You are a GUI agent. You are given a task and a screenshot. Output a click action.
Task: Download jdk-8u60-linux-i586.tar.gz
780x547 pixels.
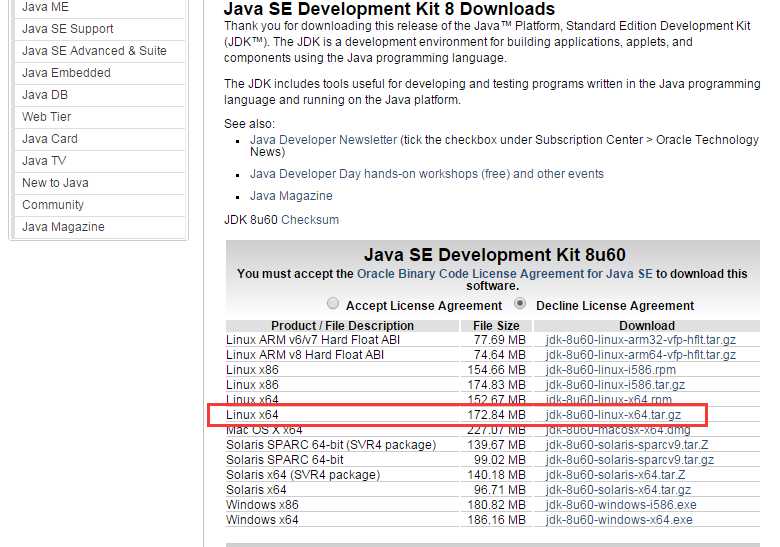(x=615, y=384)
